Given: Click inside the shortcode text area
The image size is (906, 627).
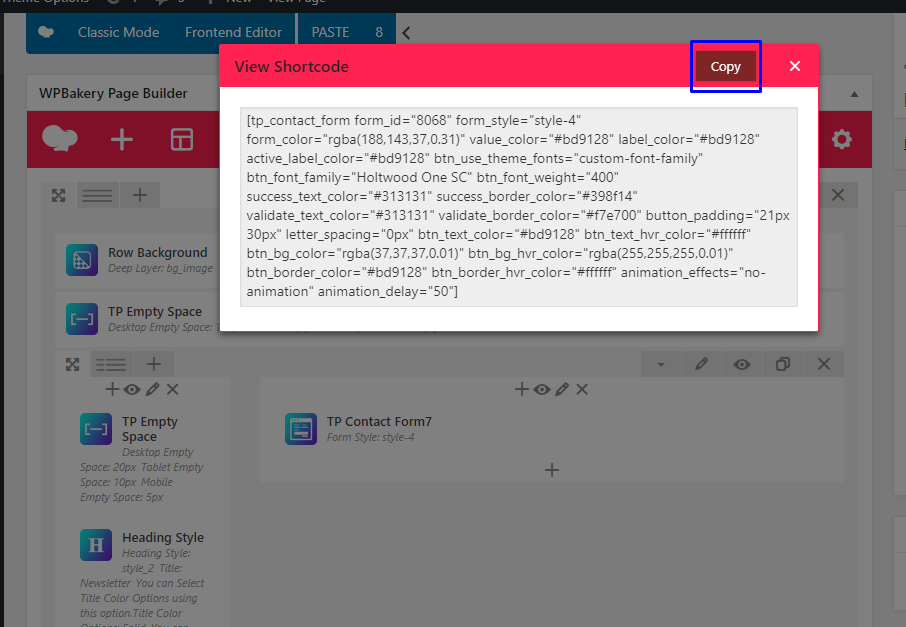Looking at the screenshot, I should coord(519,206).
